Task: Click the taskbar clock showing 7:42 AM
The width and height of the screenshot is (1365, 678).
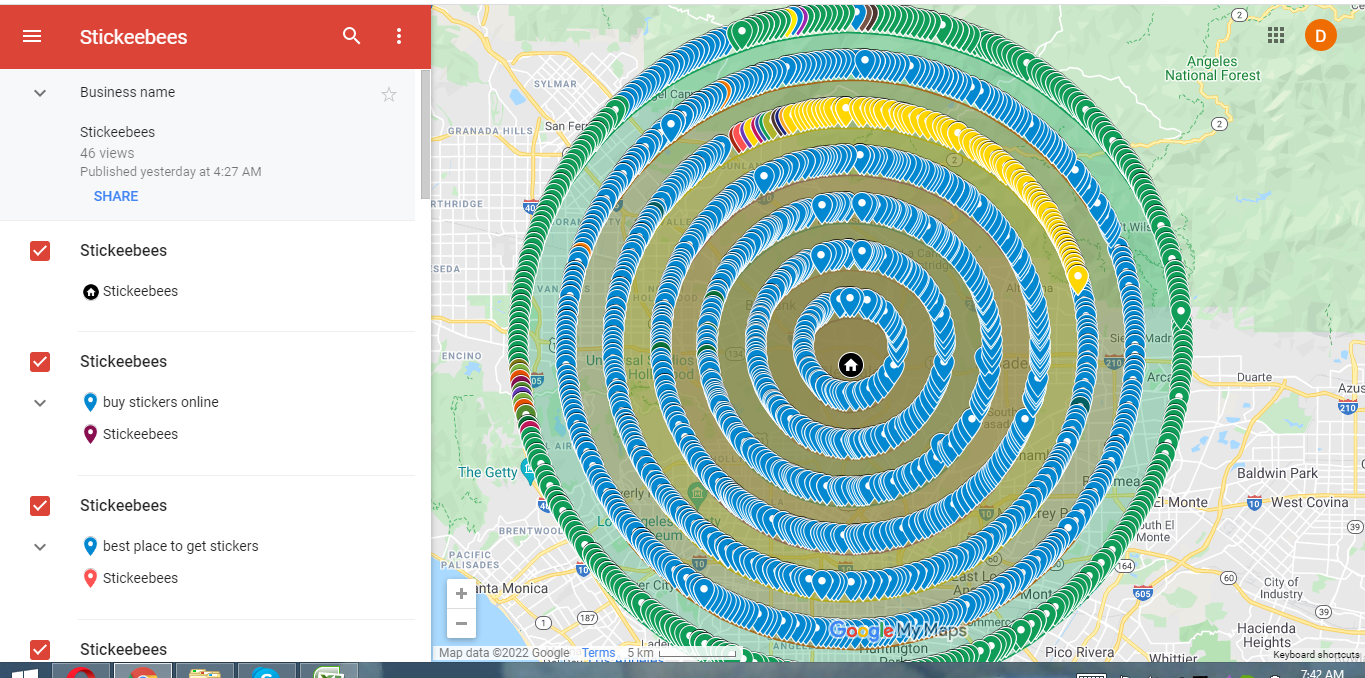Action: point(1323,673)
